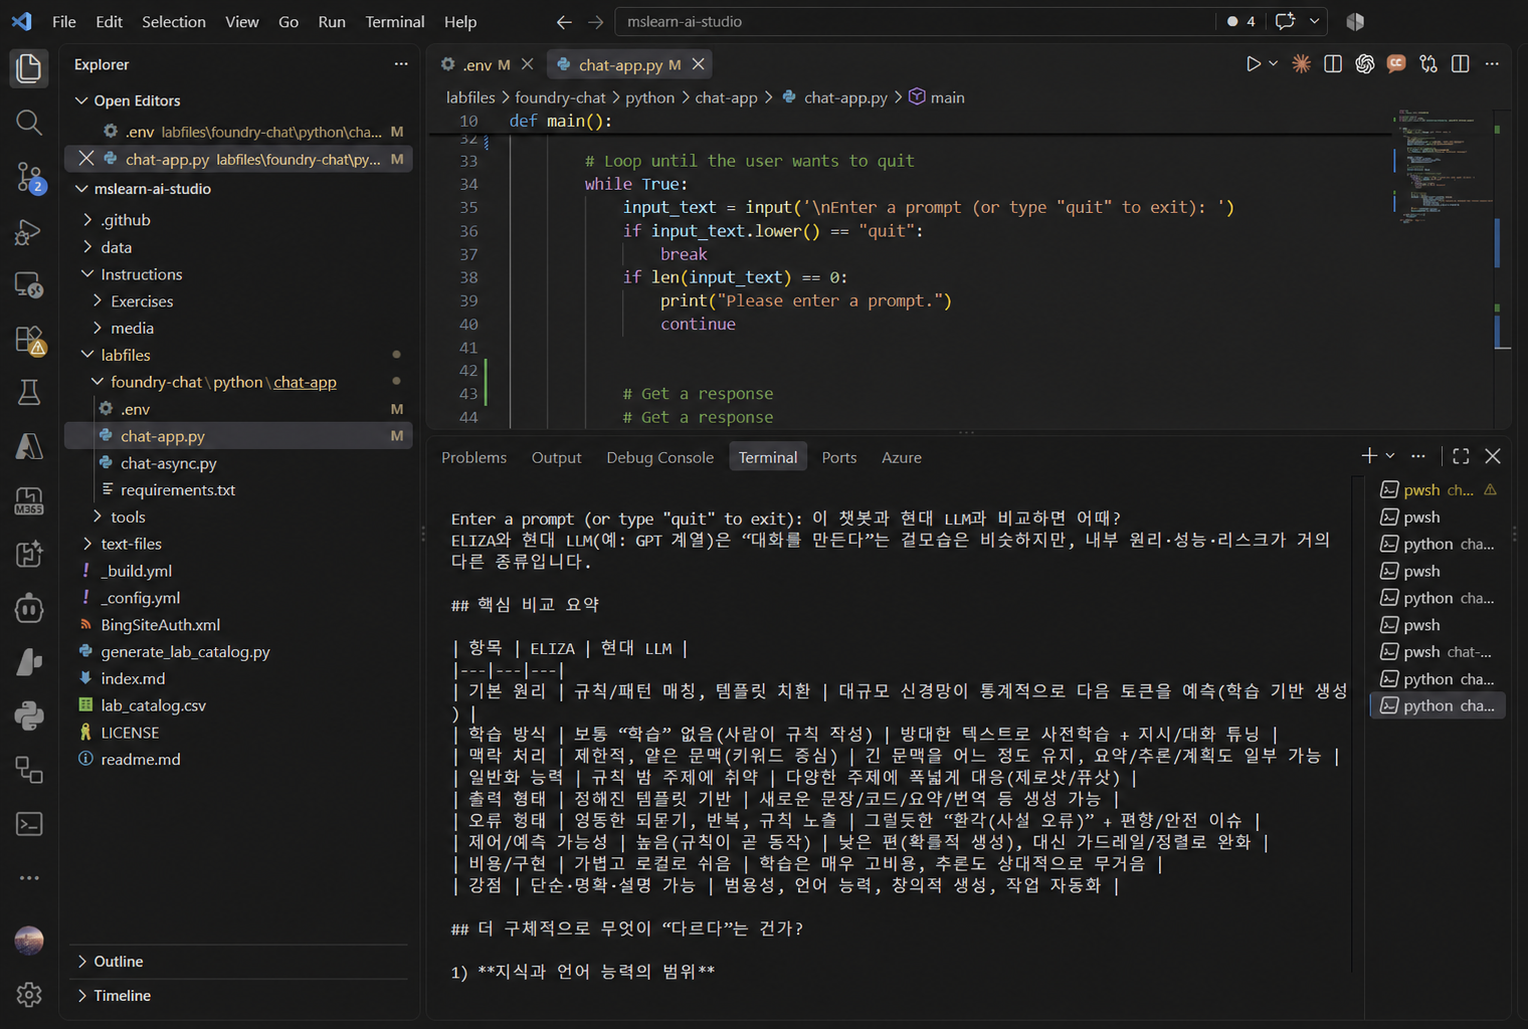Toggle the secondary side bar layout icon
The image size is (1528, 1029).
coord(1333,64)
